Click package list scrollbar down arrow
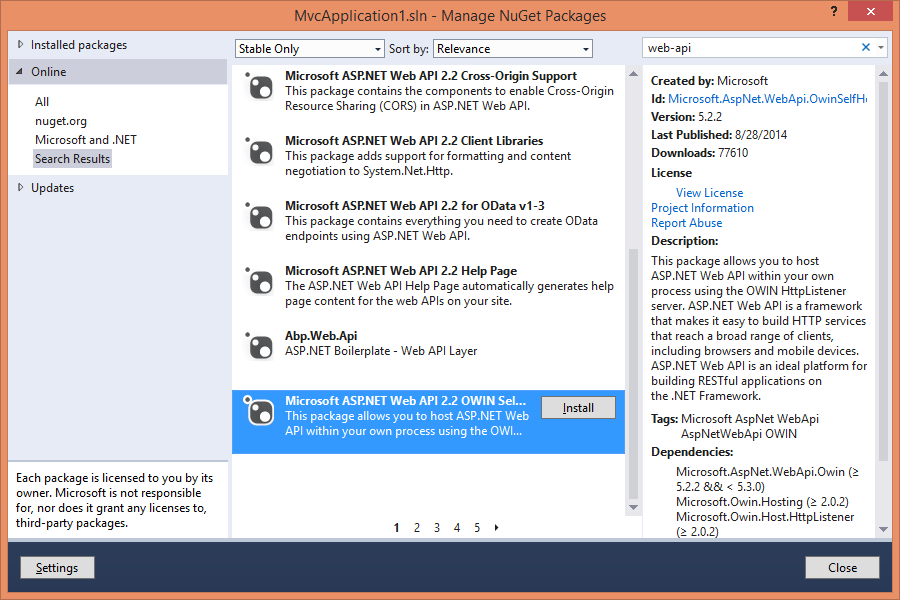The image size is (900, 600). [633, 507]
